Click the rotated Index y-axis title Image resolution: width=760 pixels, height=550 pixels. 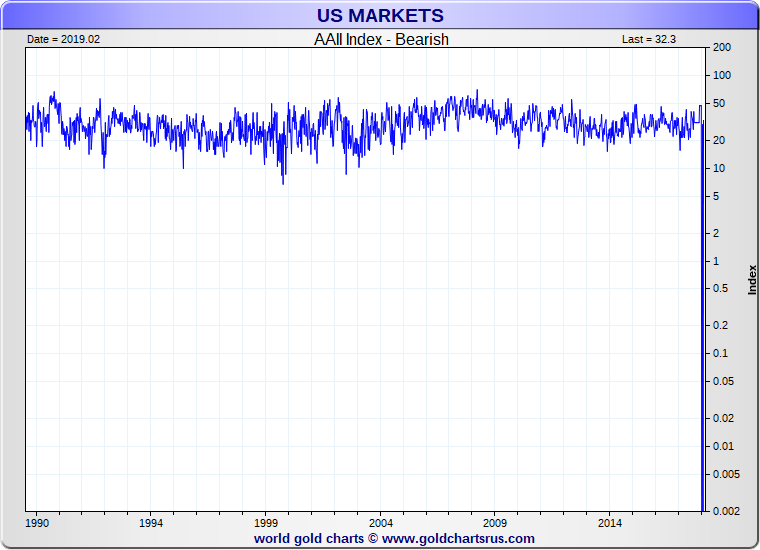pyautogui.click(x=752, y=279)
